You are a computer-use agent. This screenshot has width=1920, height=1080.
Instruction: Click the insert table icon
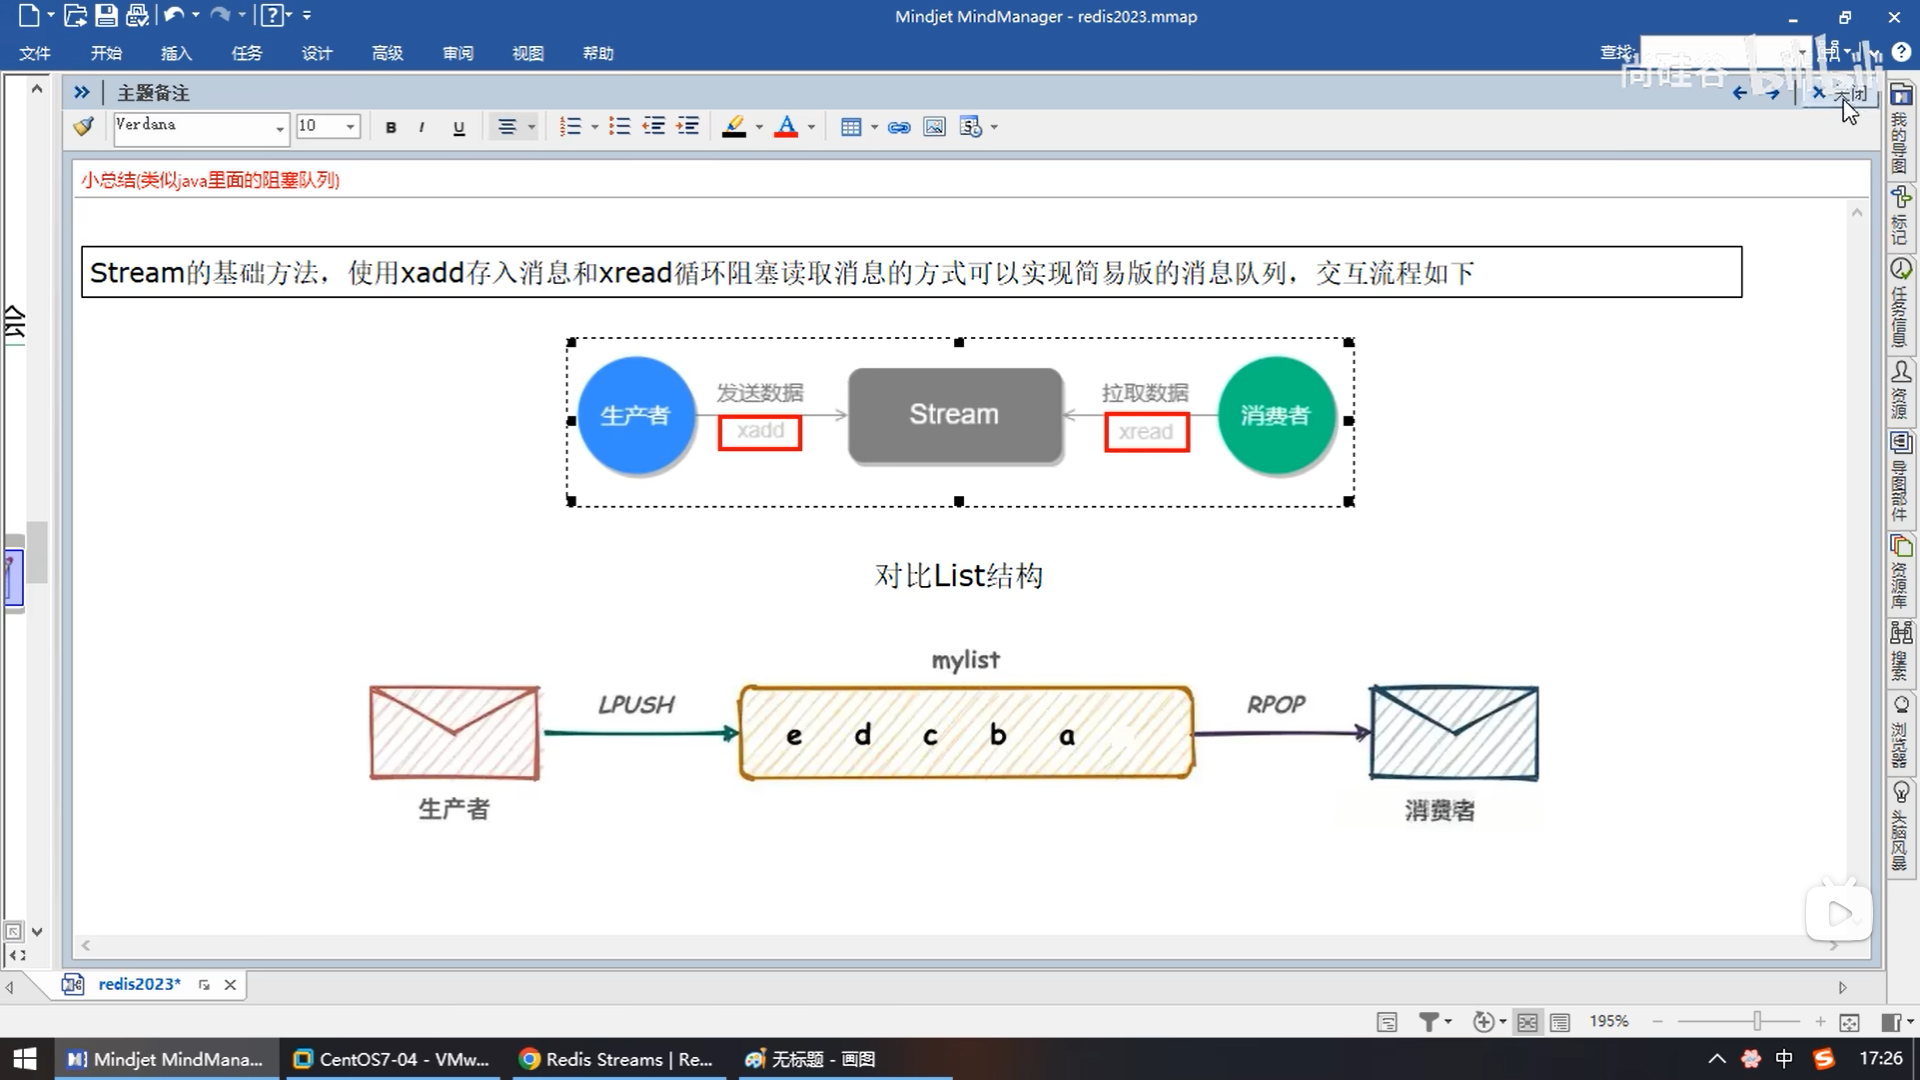click(x=851, y=127)
